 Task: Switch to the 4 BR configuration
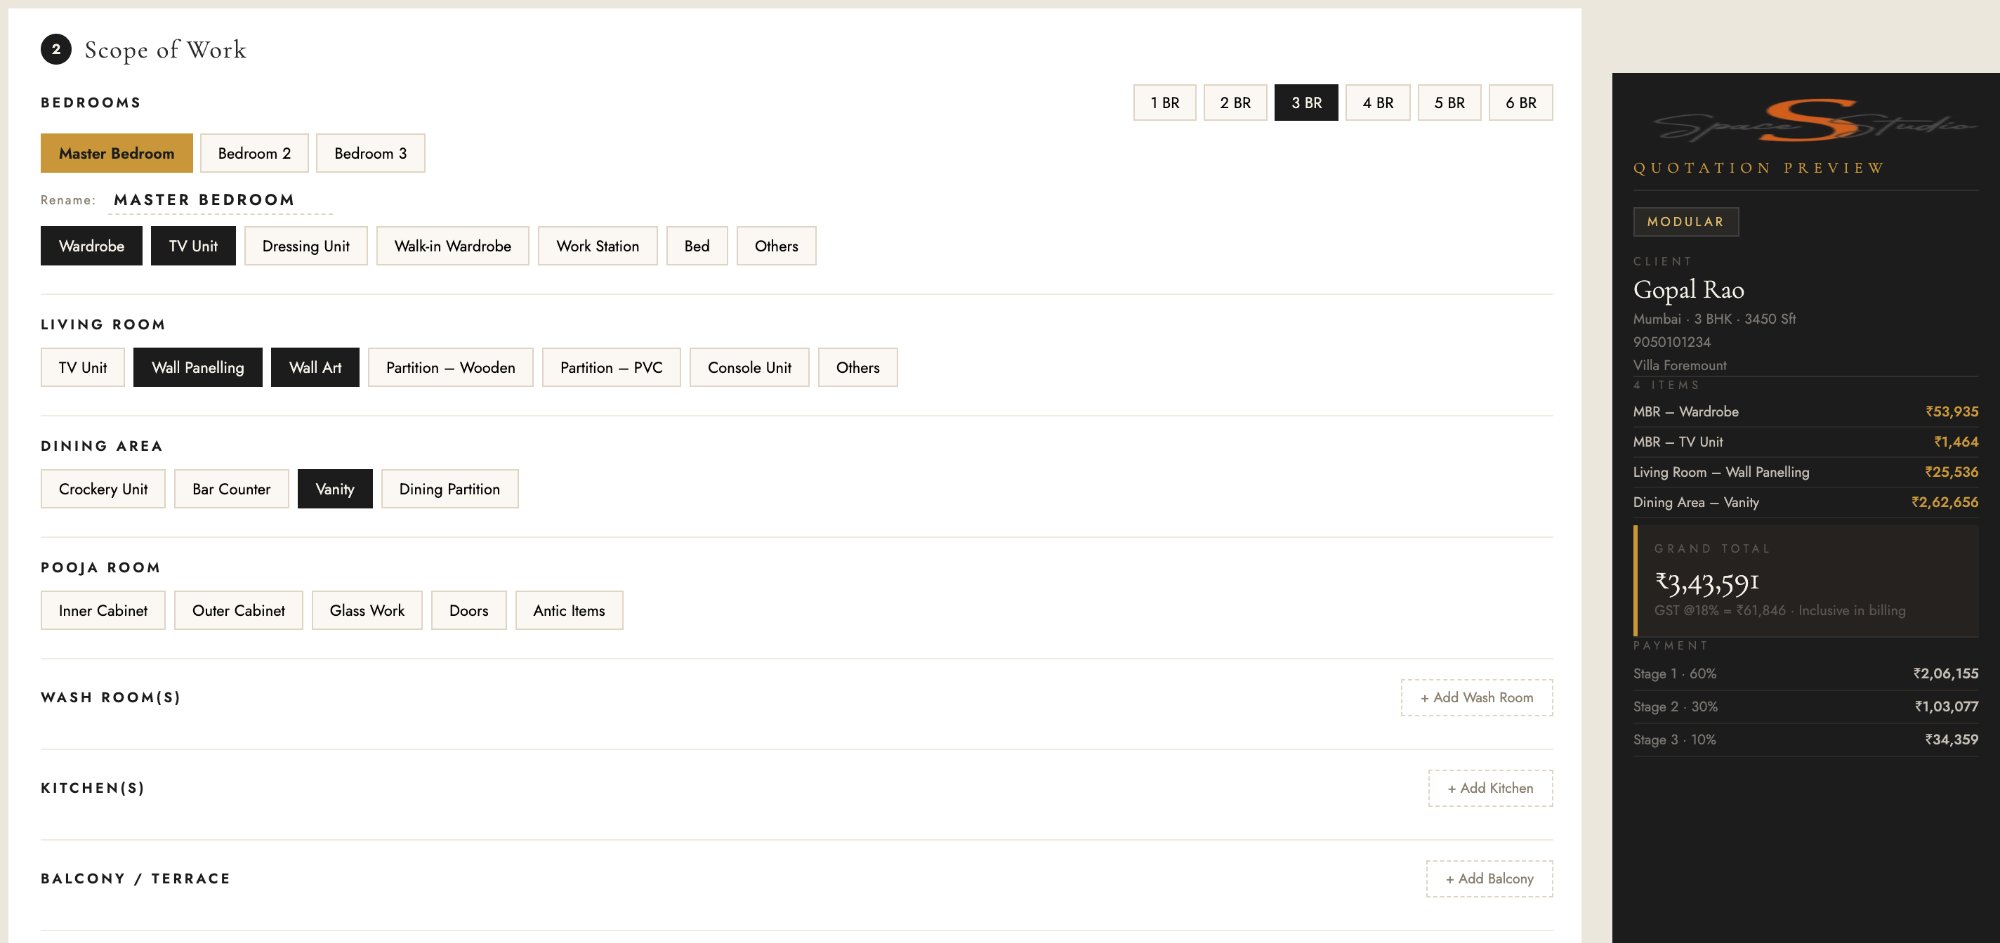coord(1377,102)
